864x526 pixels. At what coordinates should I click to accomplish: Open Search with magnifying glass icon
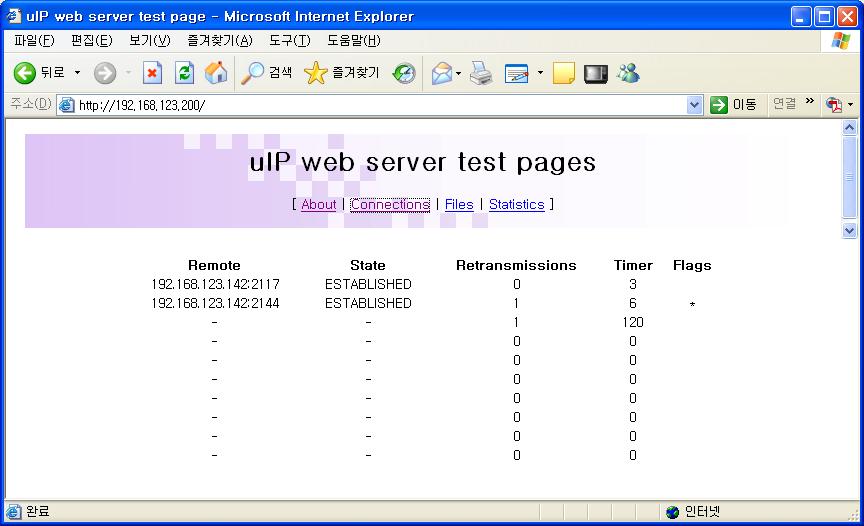[x=253, y=73]
